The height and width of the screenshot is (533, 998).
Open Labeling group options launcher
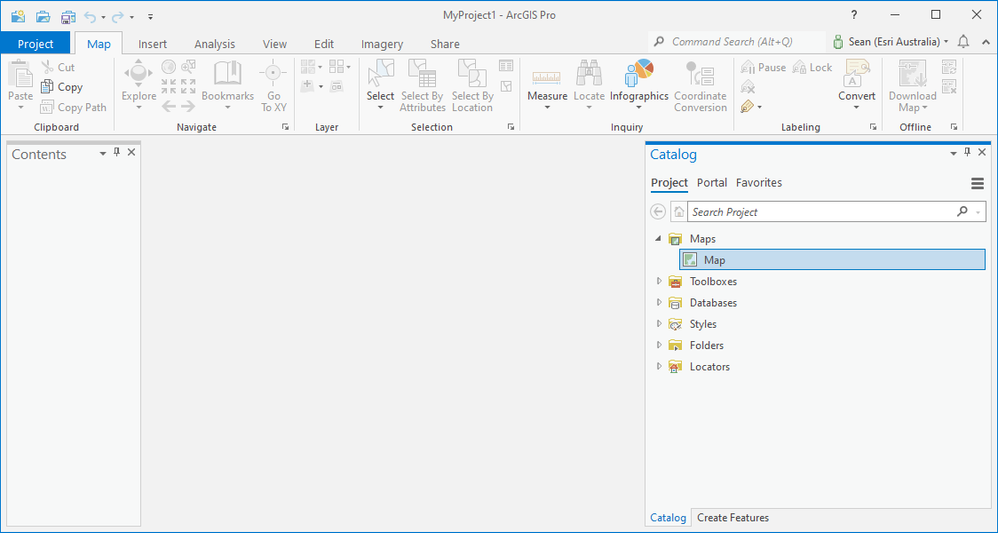click(873, 127)
